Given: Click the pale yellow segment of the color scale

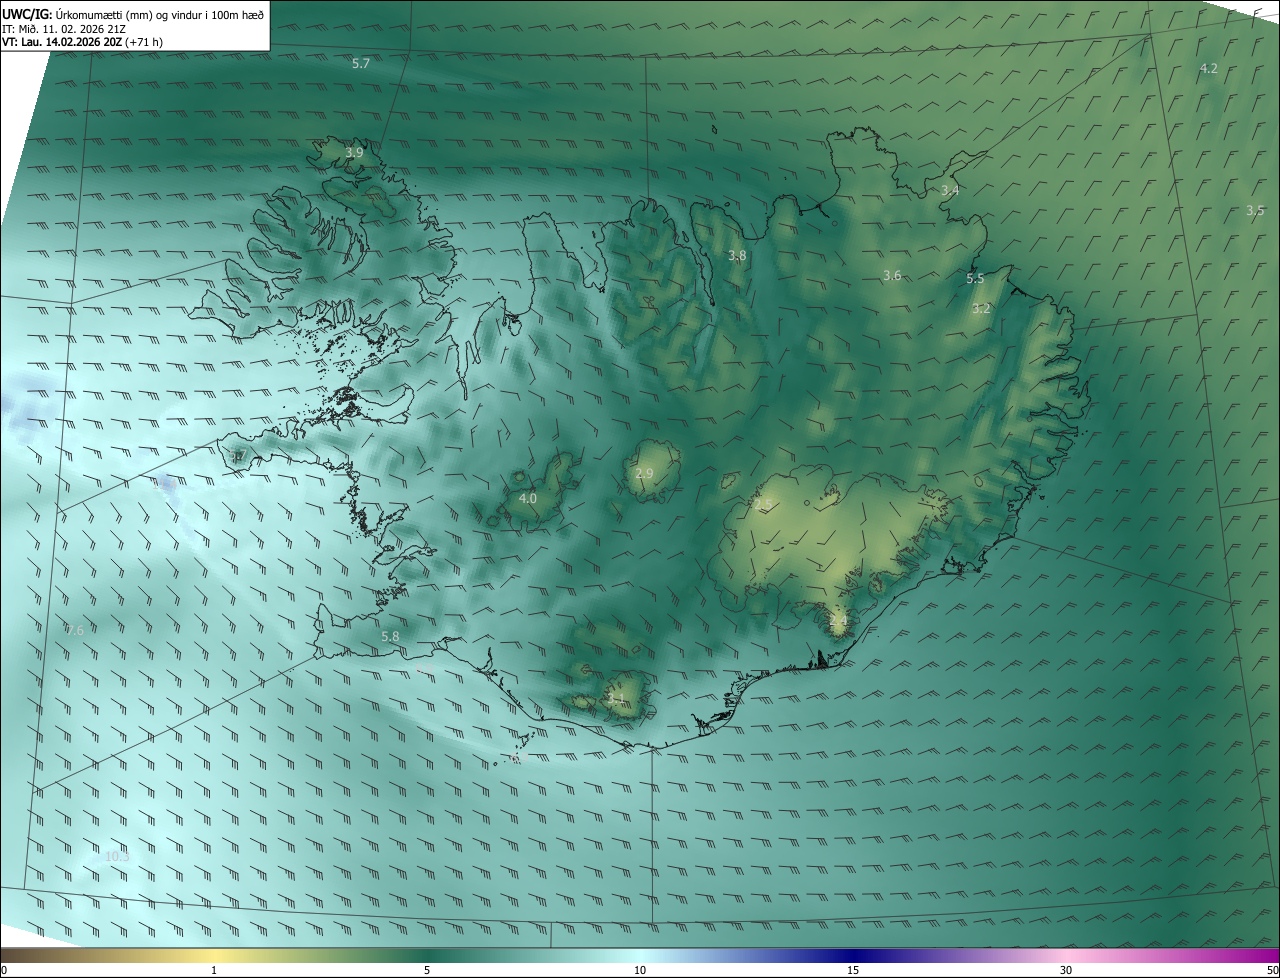Looking at the screenshot, I should pos(214,956).
